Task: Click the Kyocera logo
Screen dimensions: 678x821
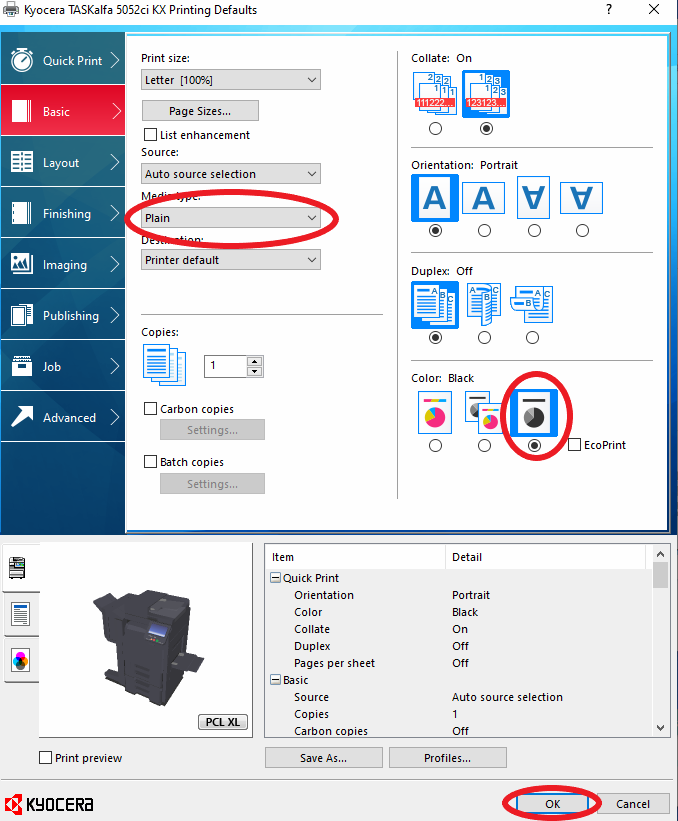Action: point(50,804)
